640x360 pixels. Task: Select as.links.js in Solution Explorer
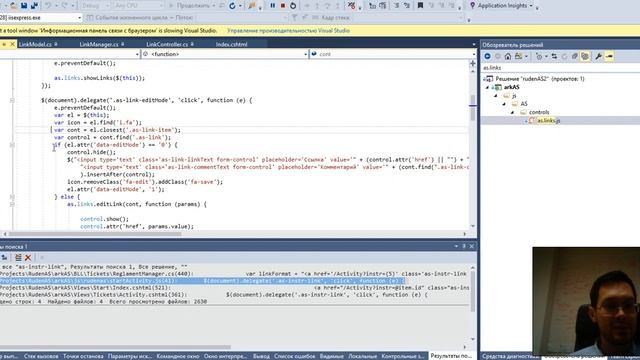(x=548, y=120)
